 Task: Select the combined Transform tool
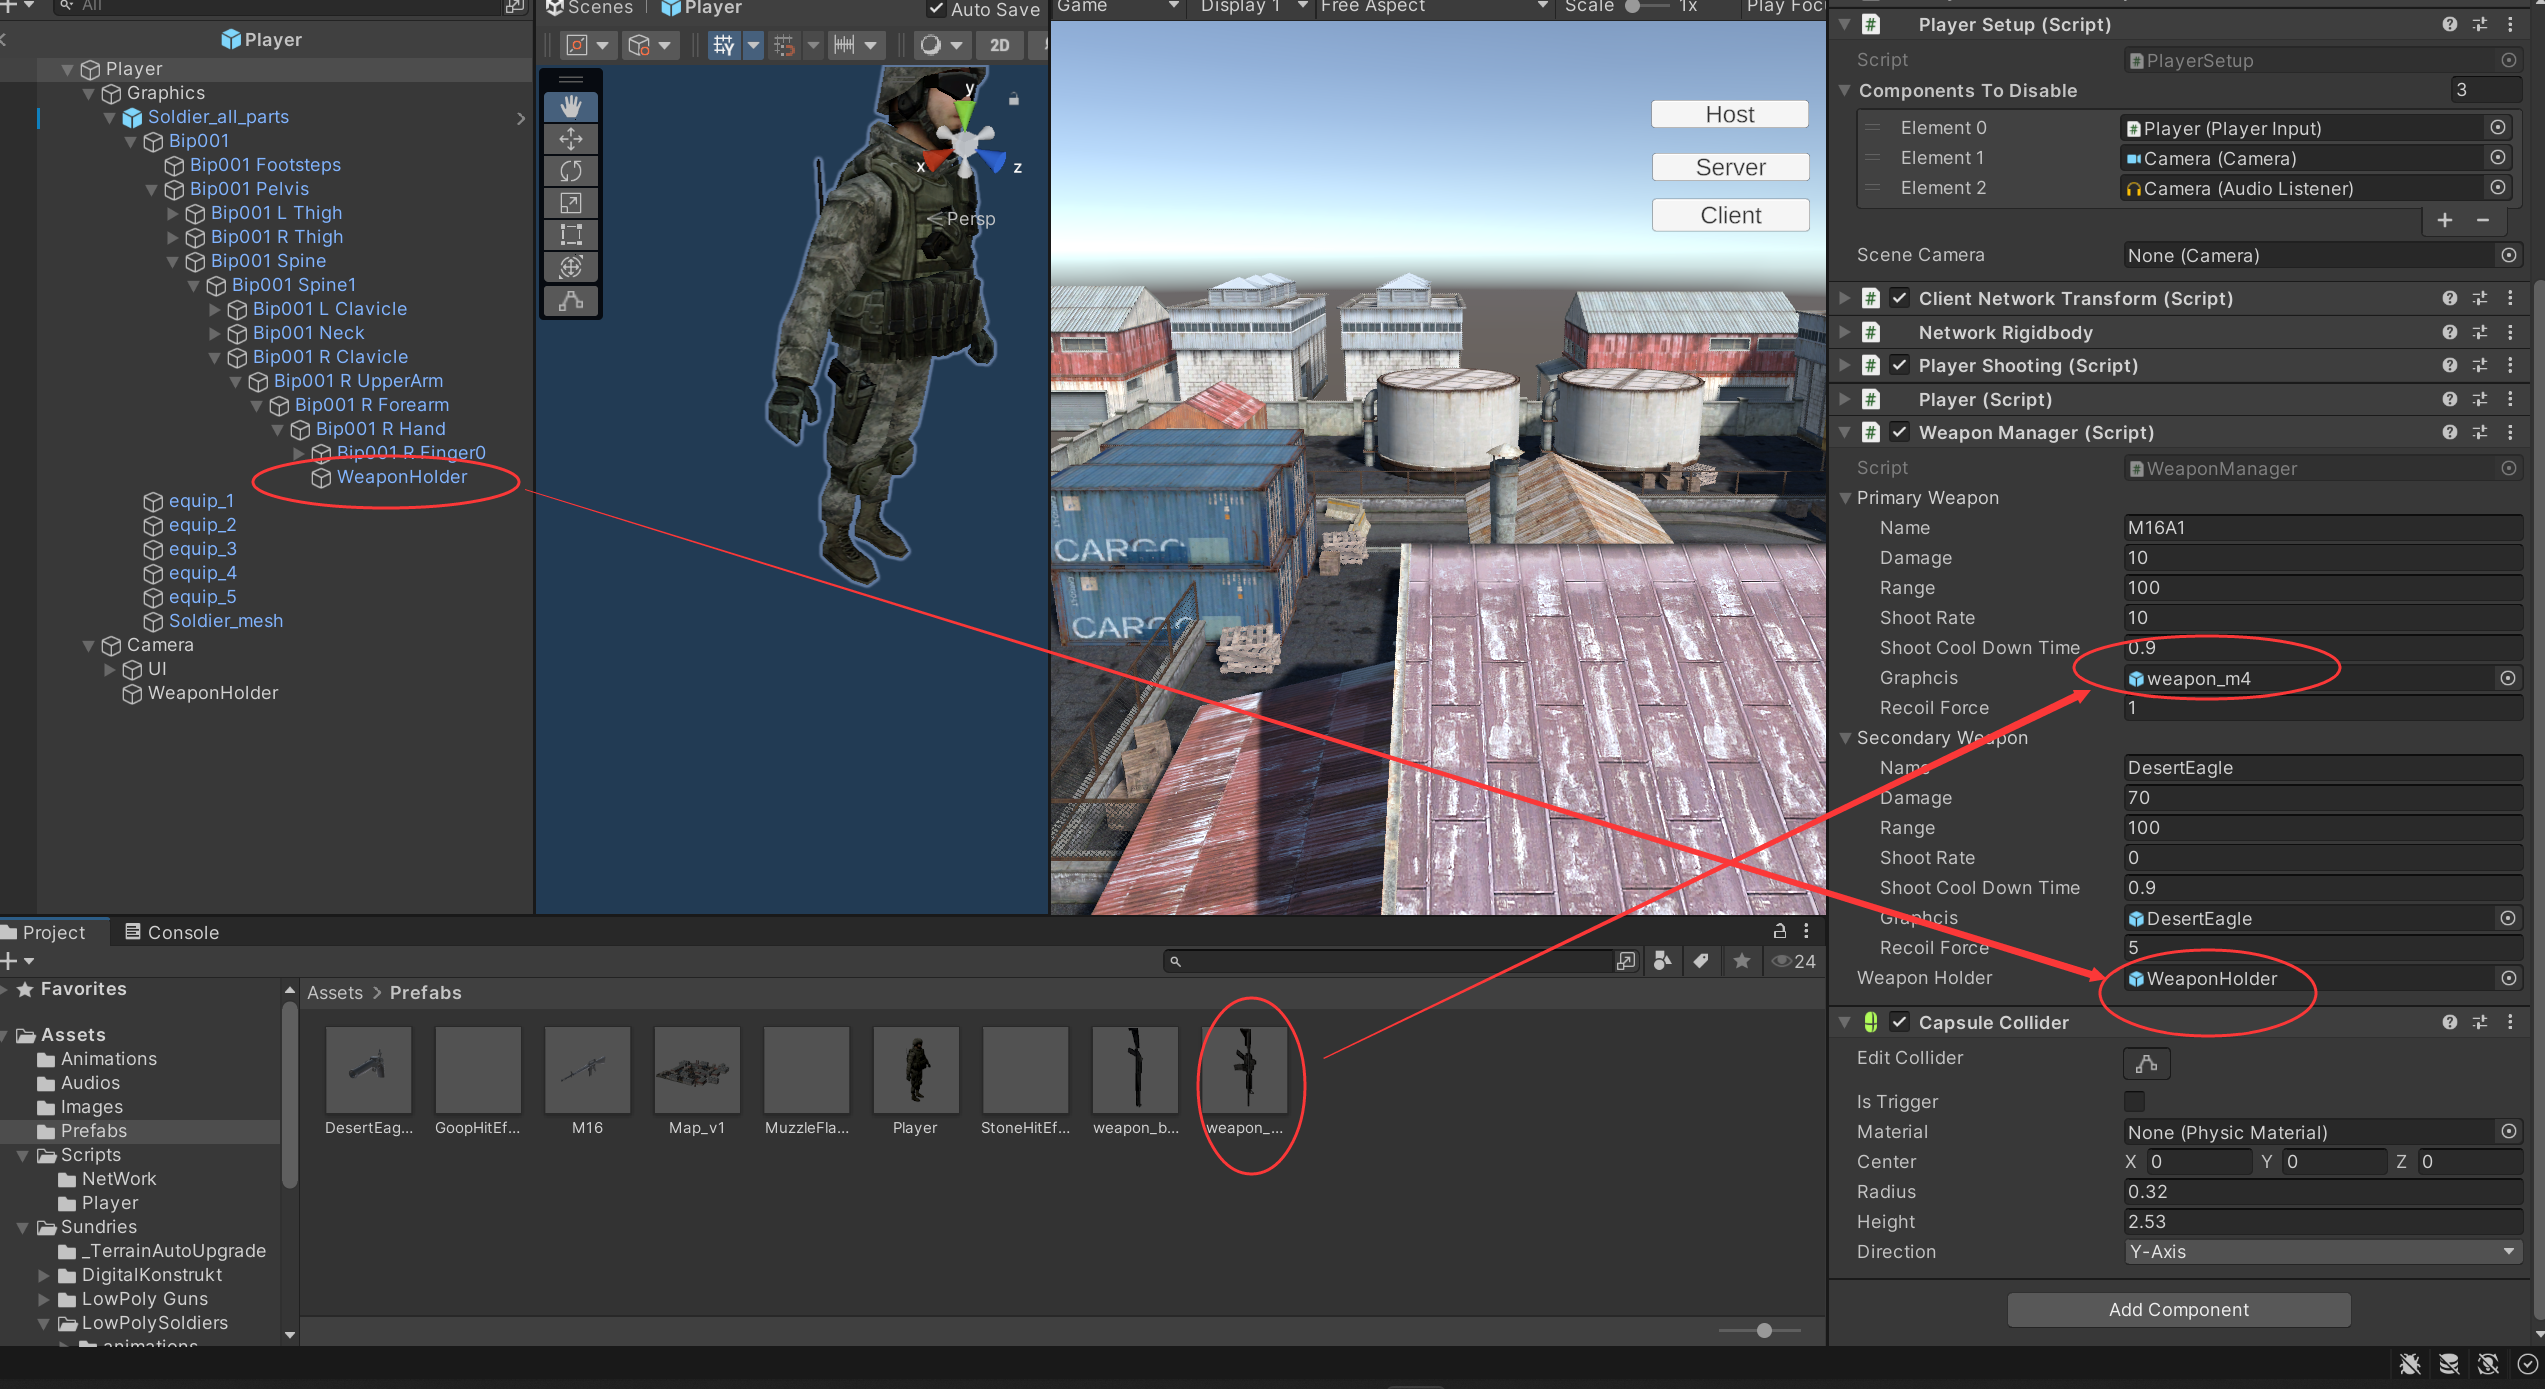571,267
